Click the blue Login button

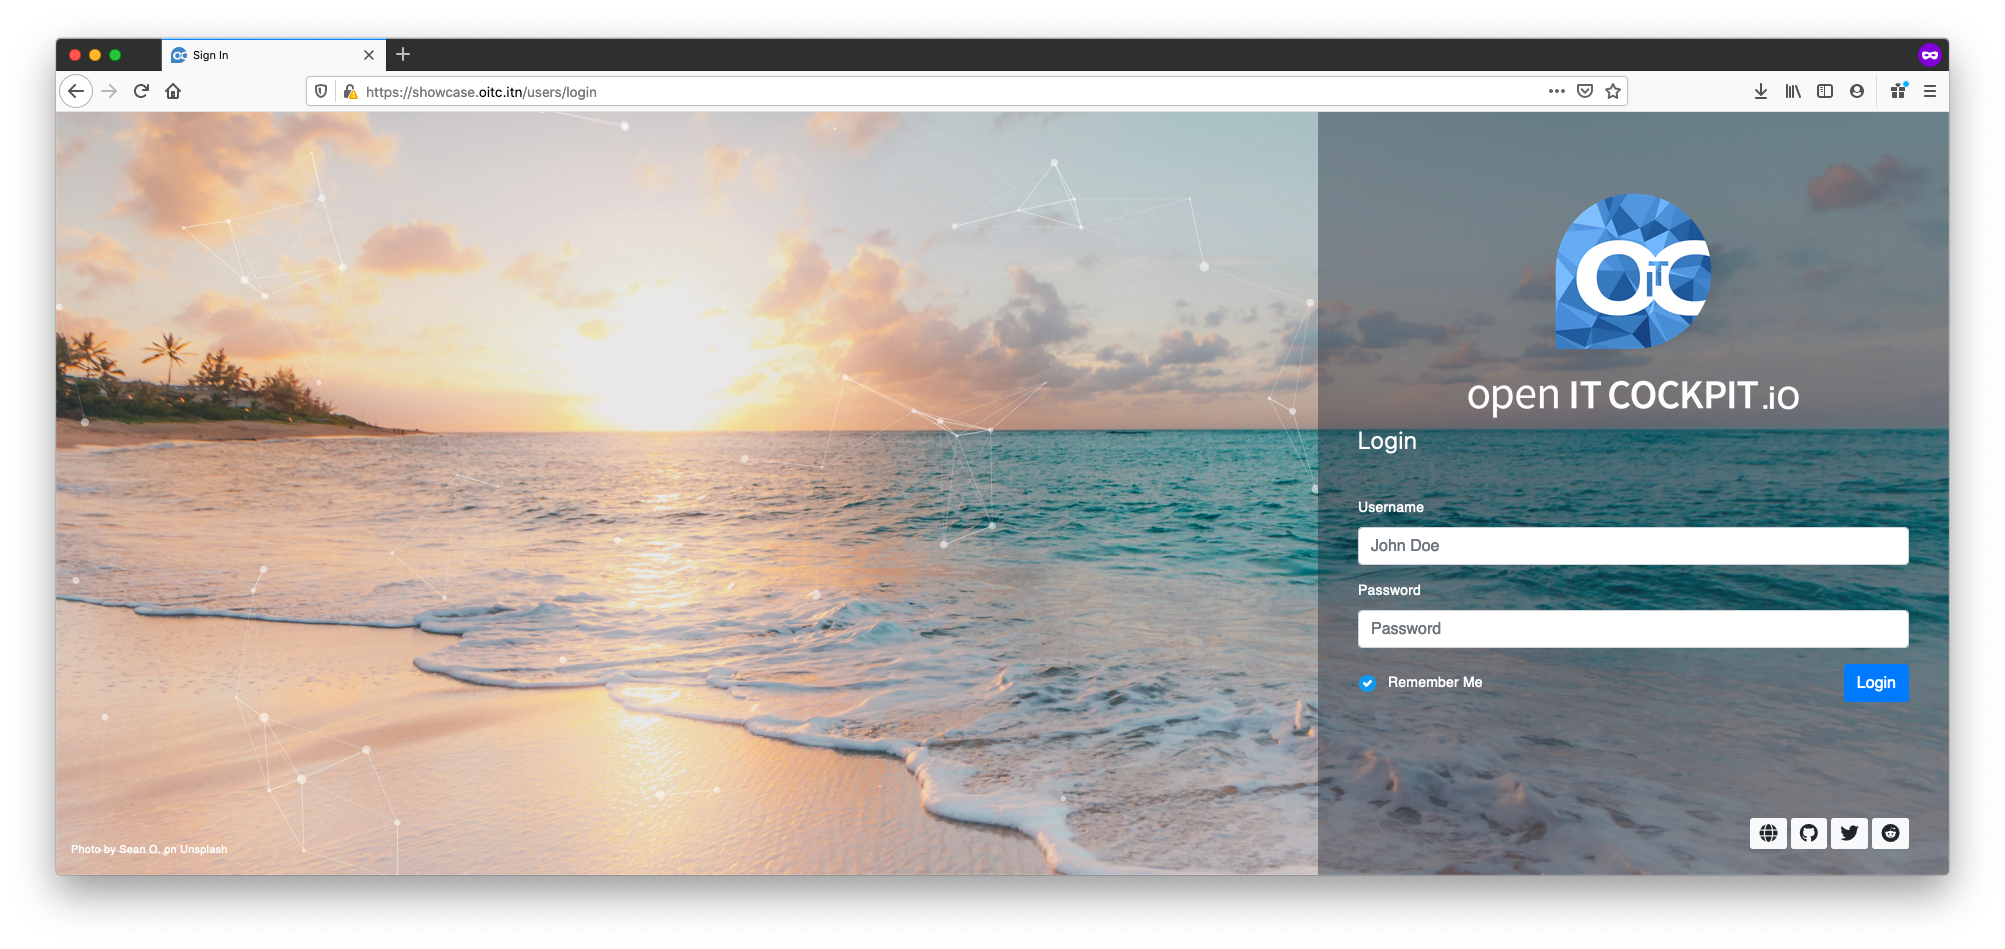click(1875, 682)
